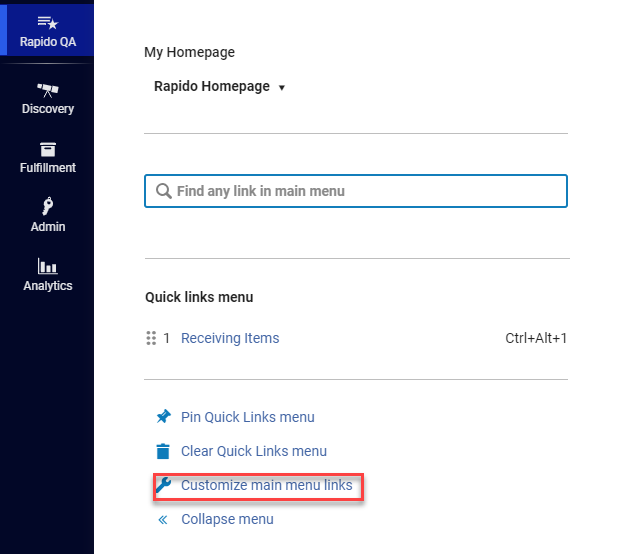Click the wrench icon for customizing links
Image resolution: width=618 pixels, height=554 pixels.
(164, 485)
